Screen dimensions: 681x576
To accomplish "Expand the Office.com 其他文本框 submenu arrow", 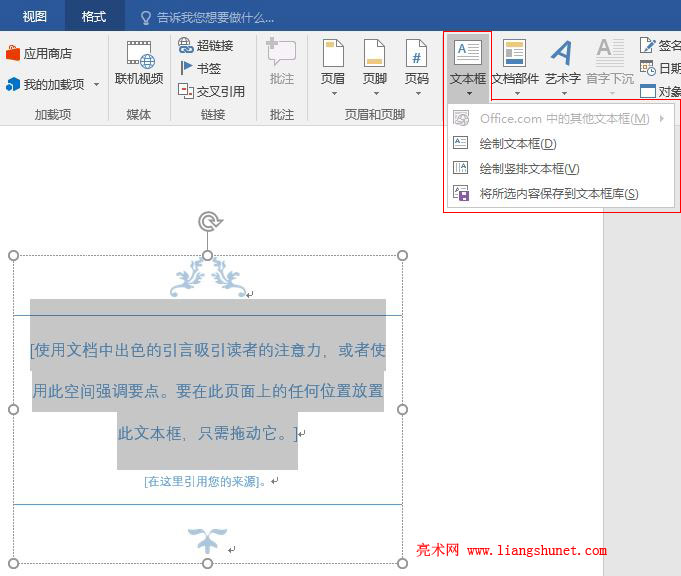I will click(x=661, y=118).
